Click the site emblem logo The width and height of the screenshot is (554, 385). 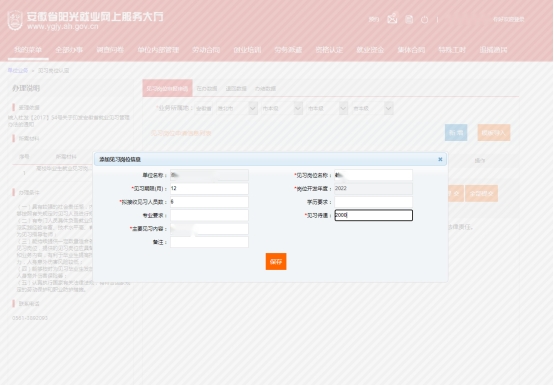click(15, 20)
